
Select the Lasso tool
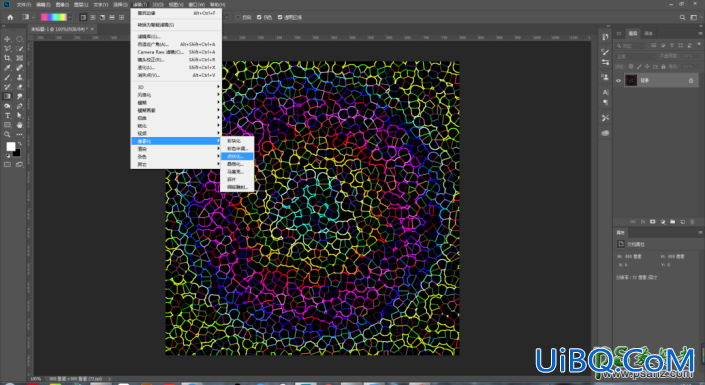(x=7, y=49)
